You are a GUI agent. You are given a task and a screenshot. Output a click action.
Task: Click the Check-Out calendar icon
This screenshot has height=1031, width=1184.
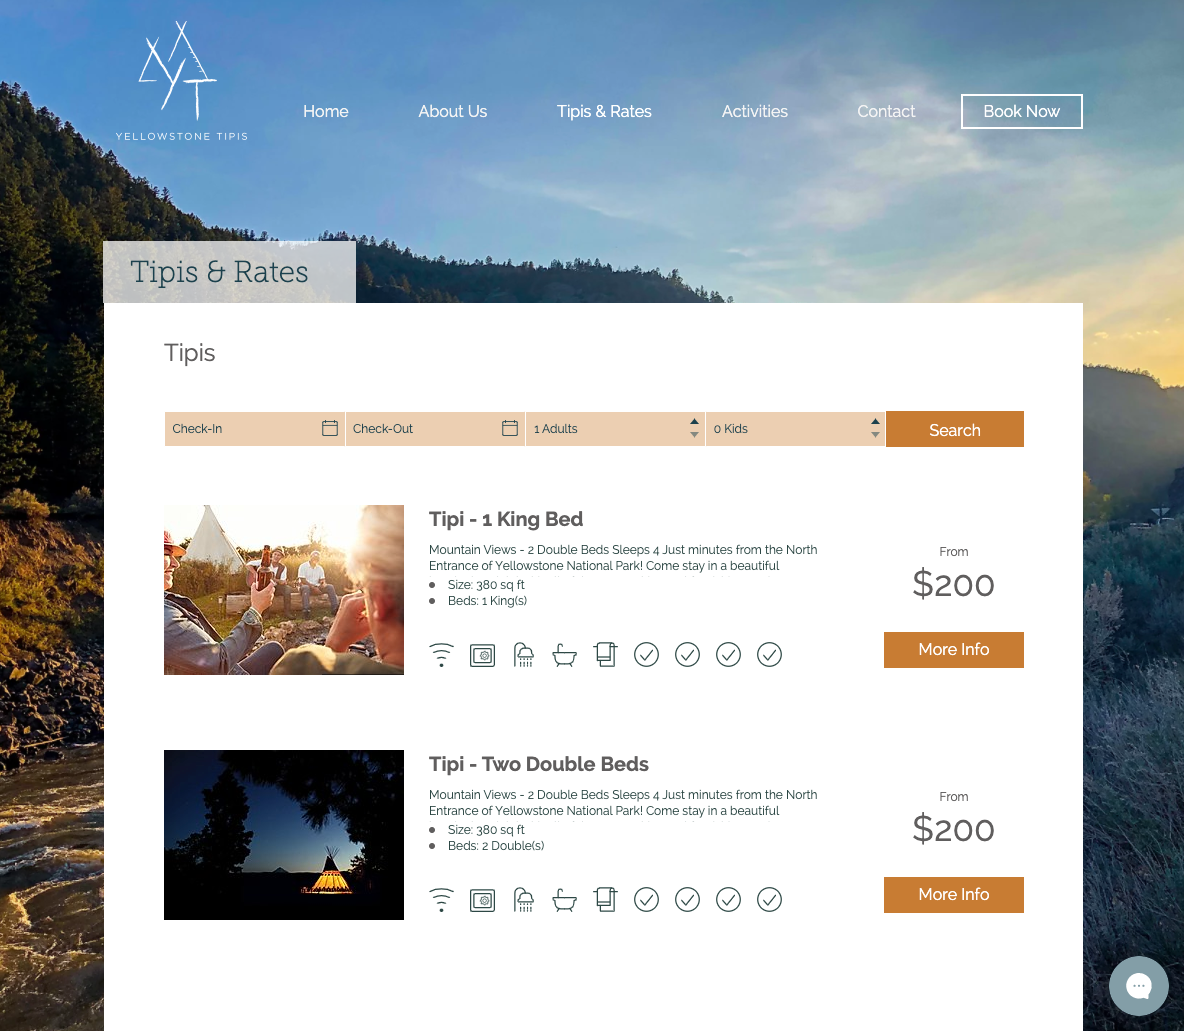click(x=510, y=428)
